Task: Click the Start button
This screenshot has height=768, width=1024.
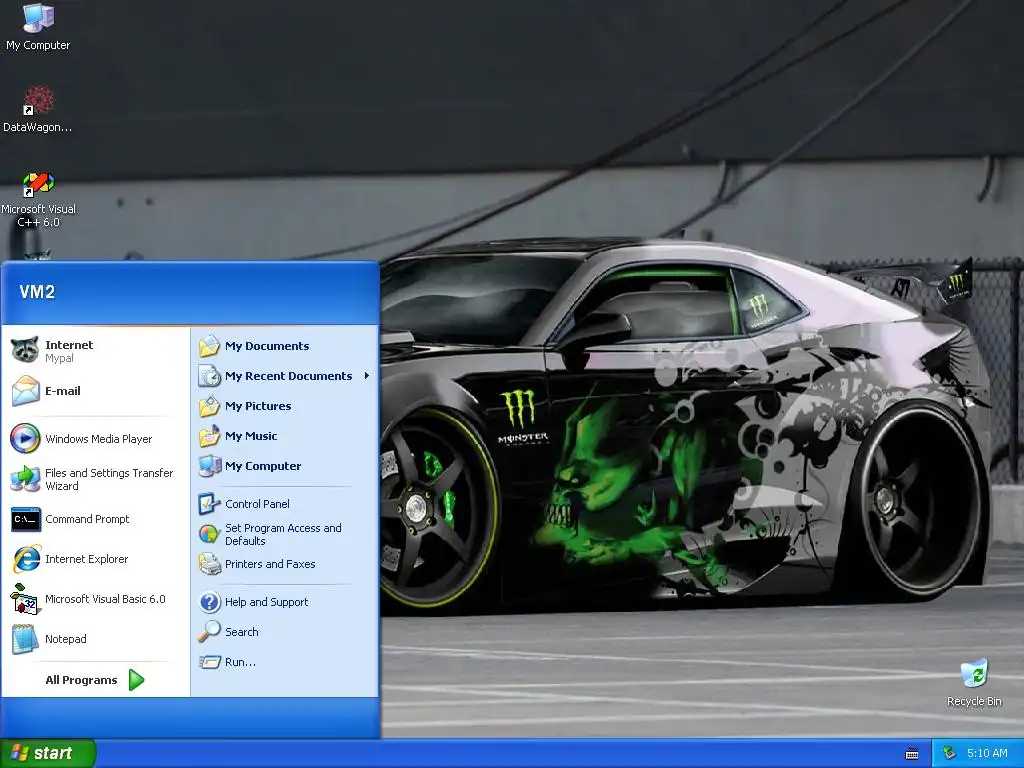Action: coord(48,753)
